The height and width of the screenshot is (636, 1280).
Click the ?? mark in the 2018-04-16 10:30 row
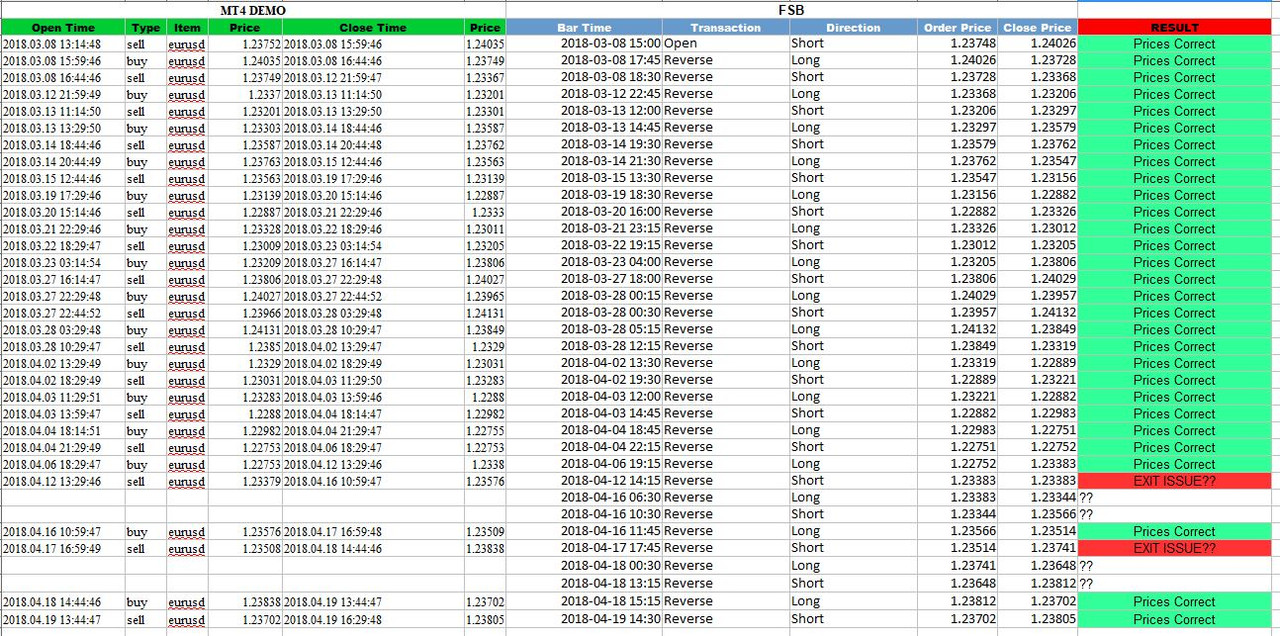(1086, 515)
